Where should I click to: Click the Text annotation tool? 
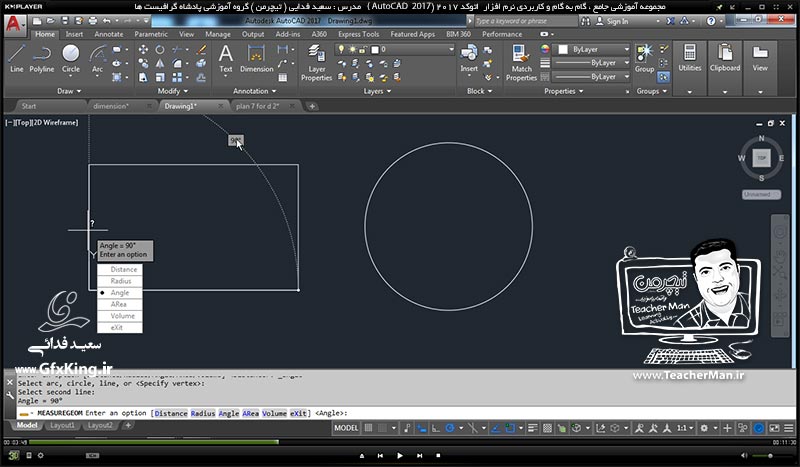(226, 58)
